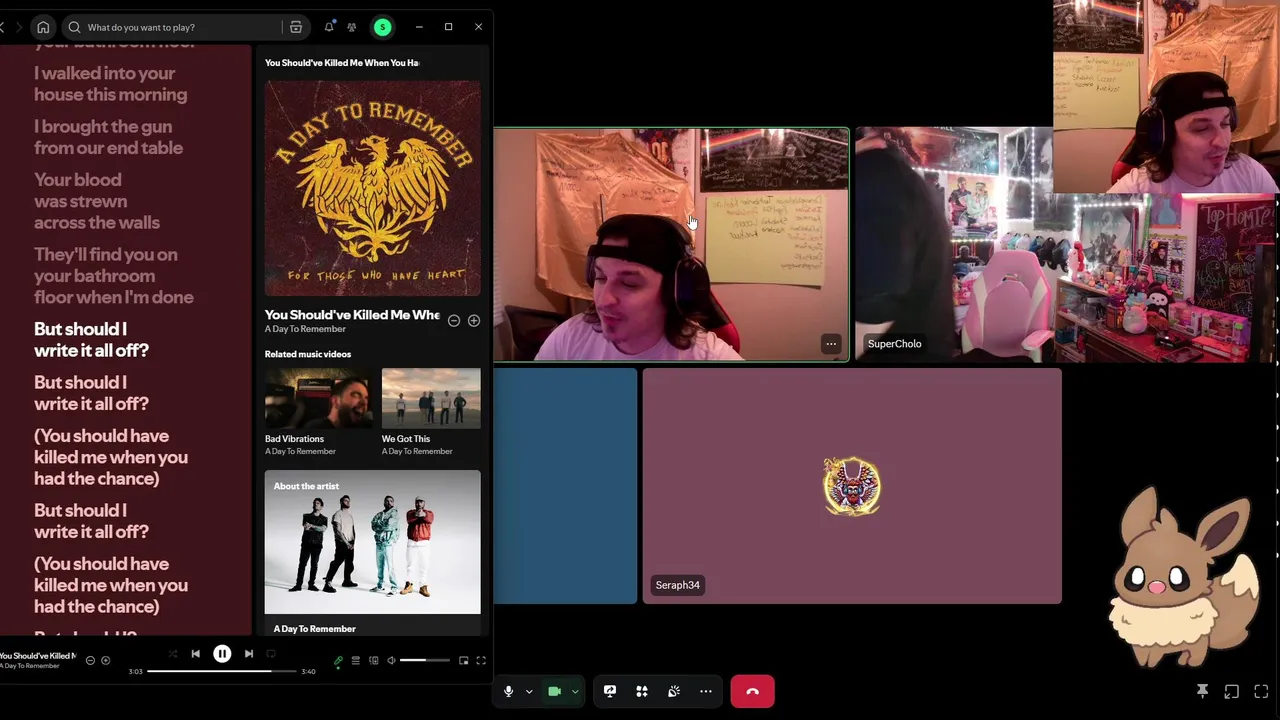Viewport: 1280px width, 720px height.
Task: Open Spotify miniplayer
Action: pos(463,661)
